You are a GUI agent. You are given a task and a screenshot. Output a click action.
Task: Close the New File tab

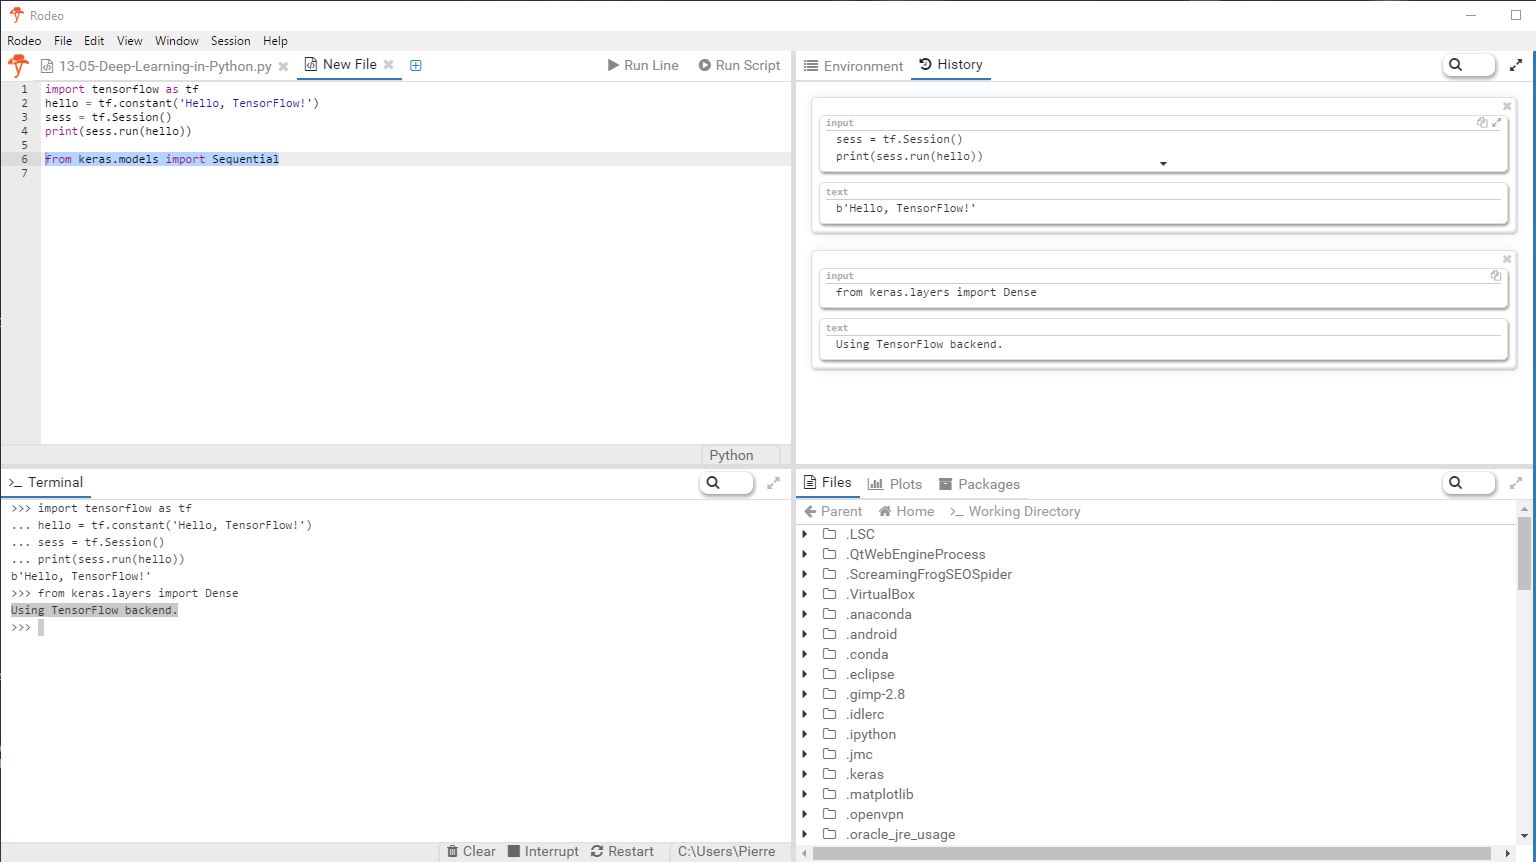pyautogui.click(x=388, y=64)
